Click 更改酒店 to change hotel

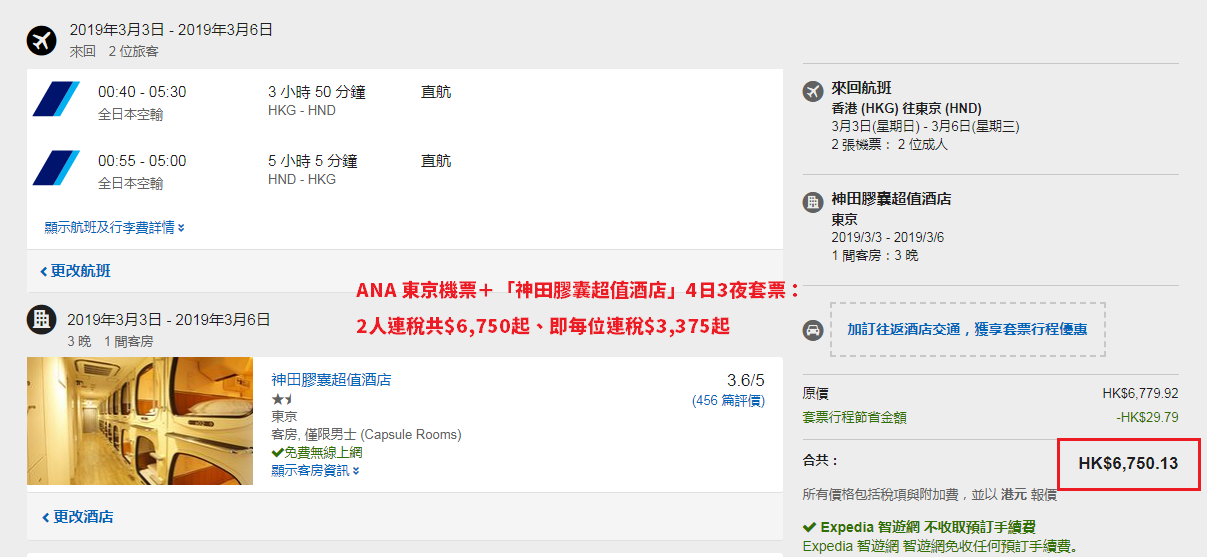pyautogui.click(x=77, y=517)
